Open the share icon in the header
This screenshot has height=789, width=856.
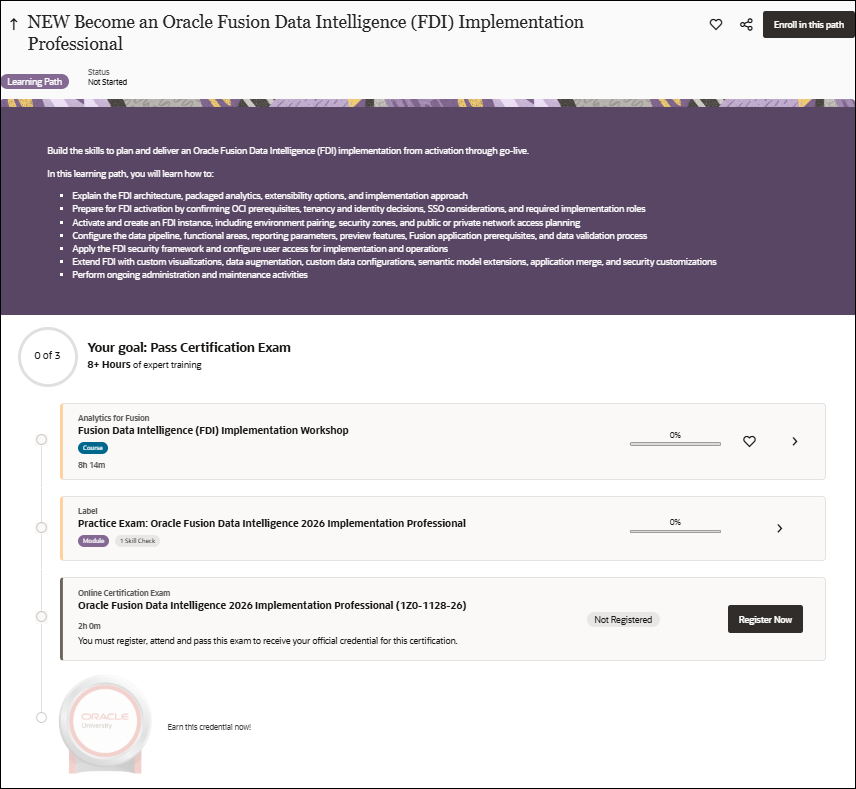click(746, 25)
